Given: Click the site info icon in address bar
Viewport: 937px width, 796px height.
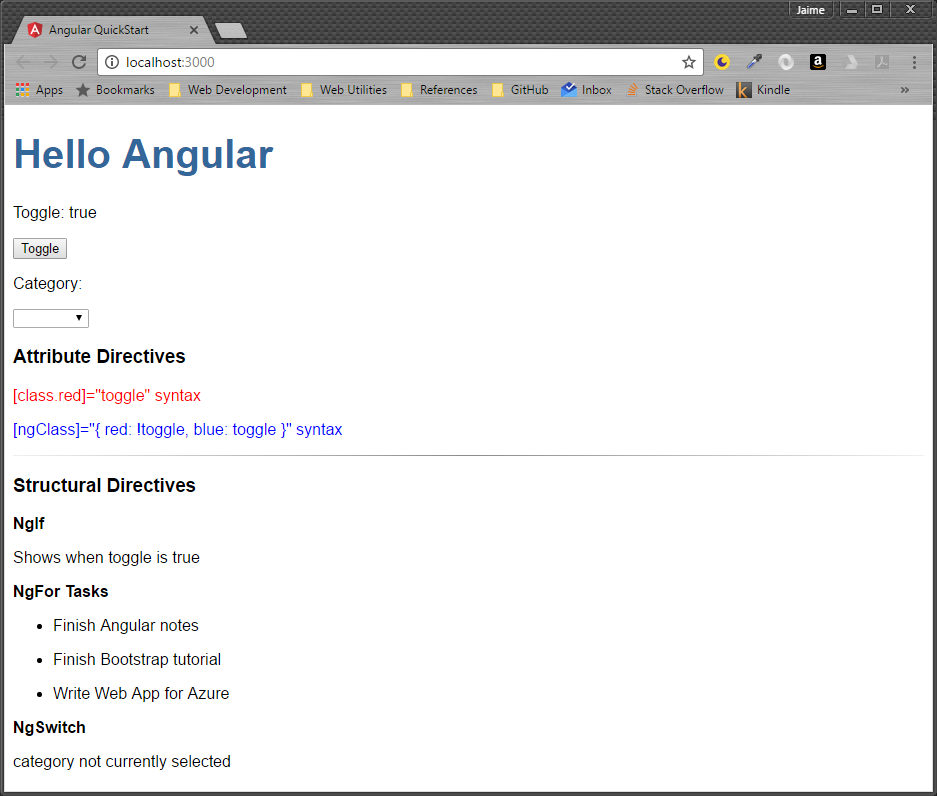Looking at the screenshot, I should pyautogui.click(x=112, y=62).
